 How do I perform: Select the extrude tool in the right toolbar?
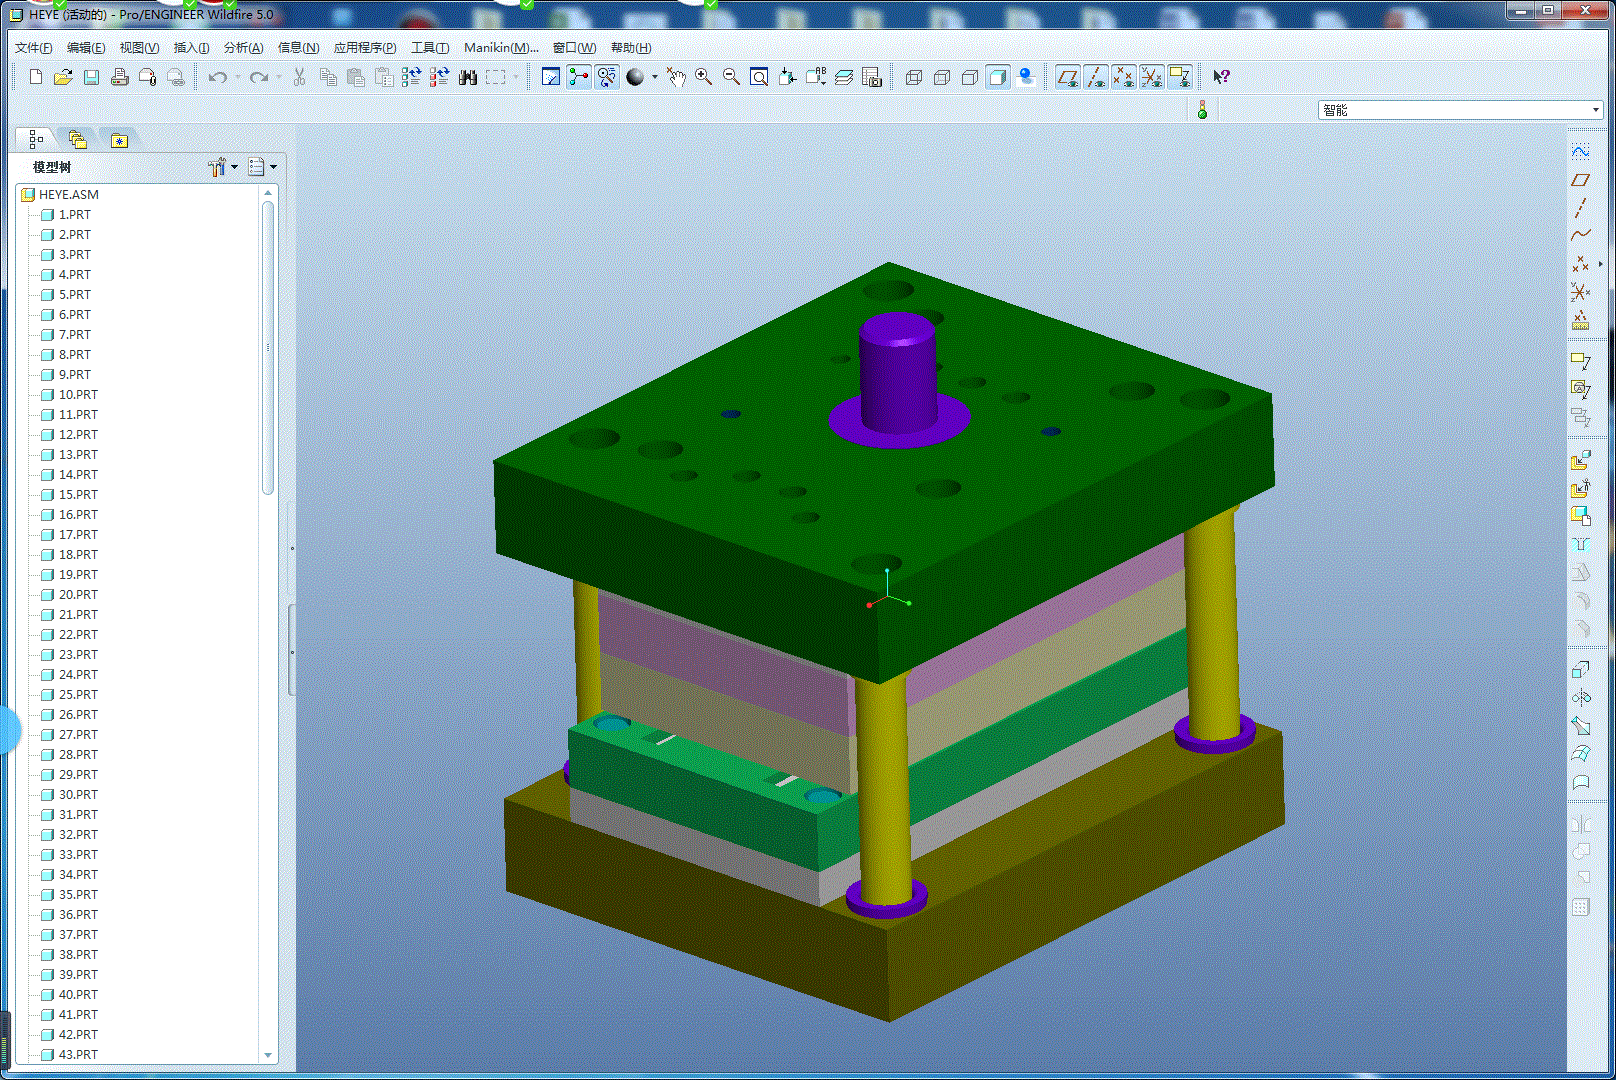(1580, 669)
